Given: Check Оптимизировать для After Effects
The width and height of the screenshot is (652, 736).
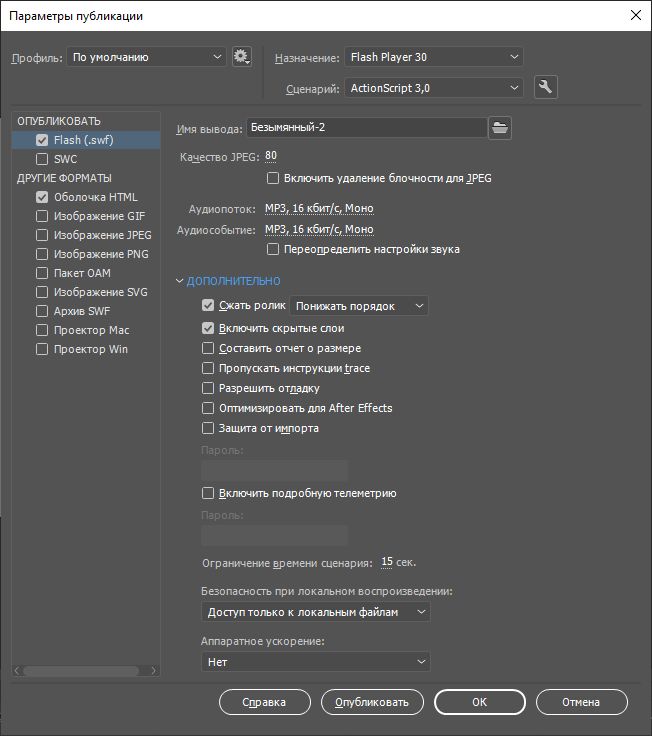Looking at the screenshot, I should click(x=208, y=408).
